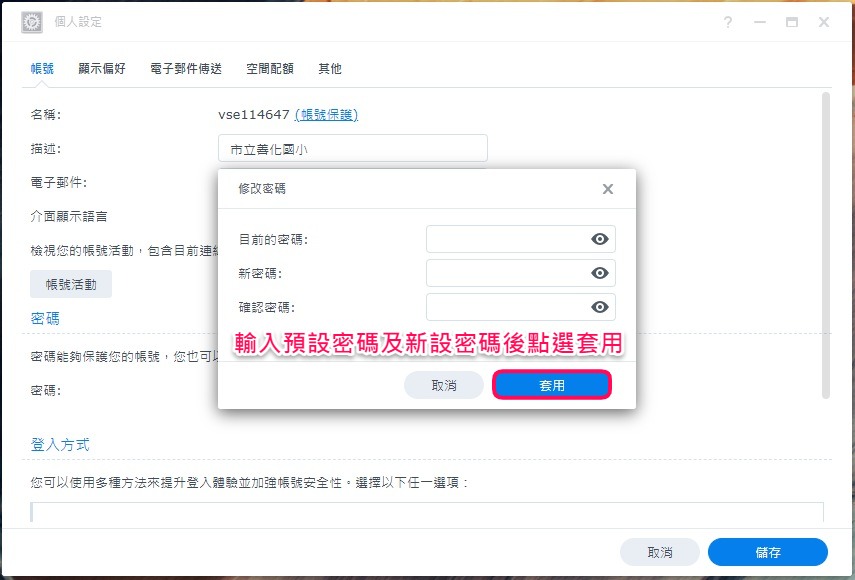This screenshot has width=855, height=580.
Task: Click the Personal Settings gear icon
Action: [32, 22]
